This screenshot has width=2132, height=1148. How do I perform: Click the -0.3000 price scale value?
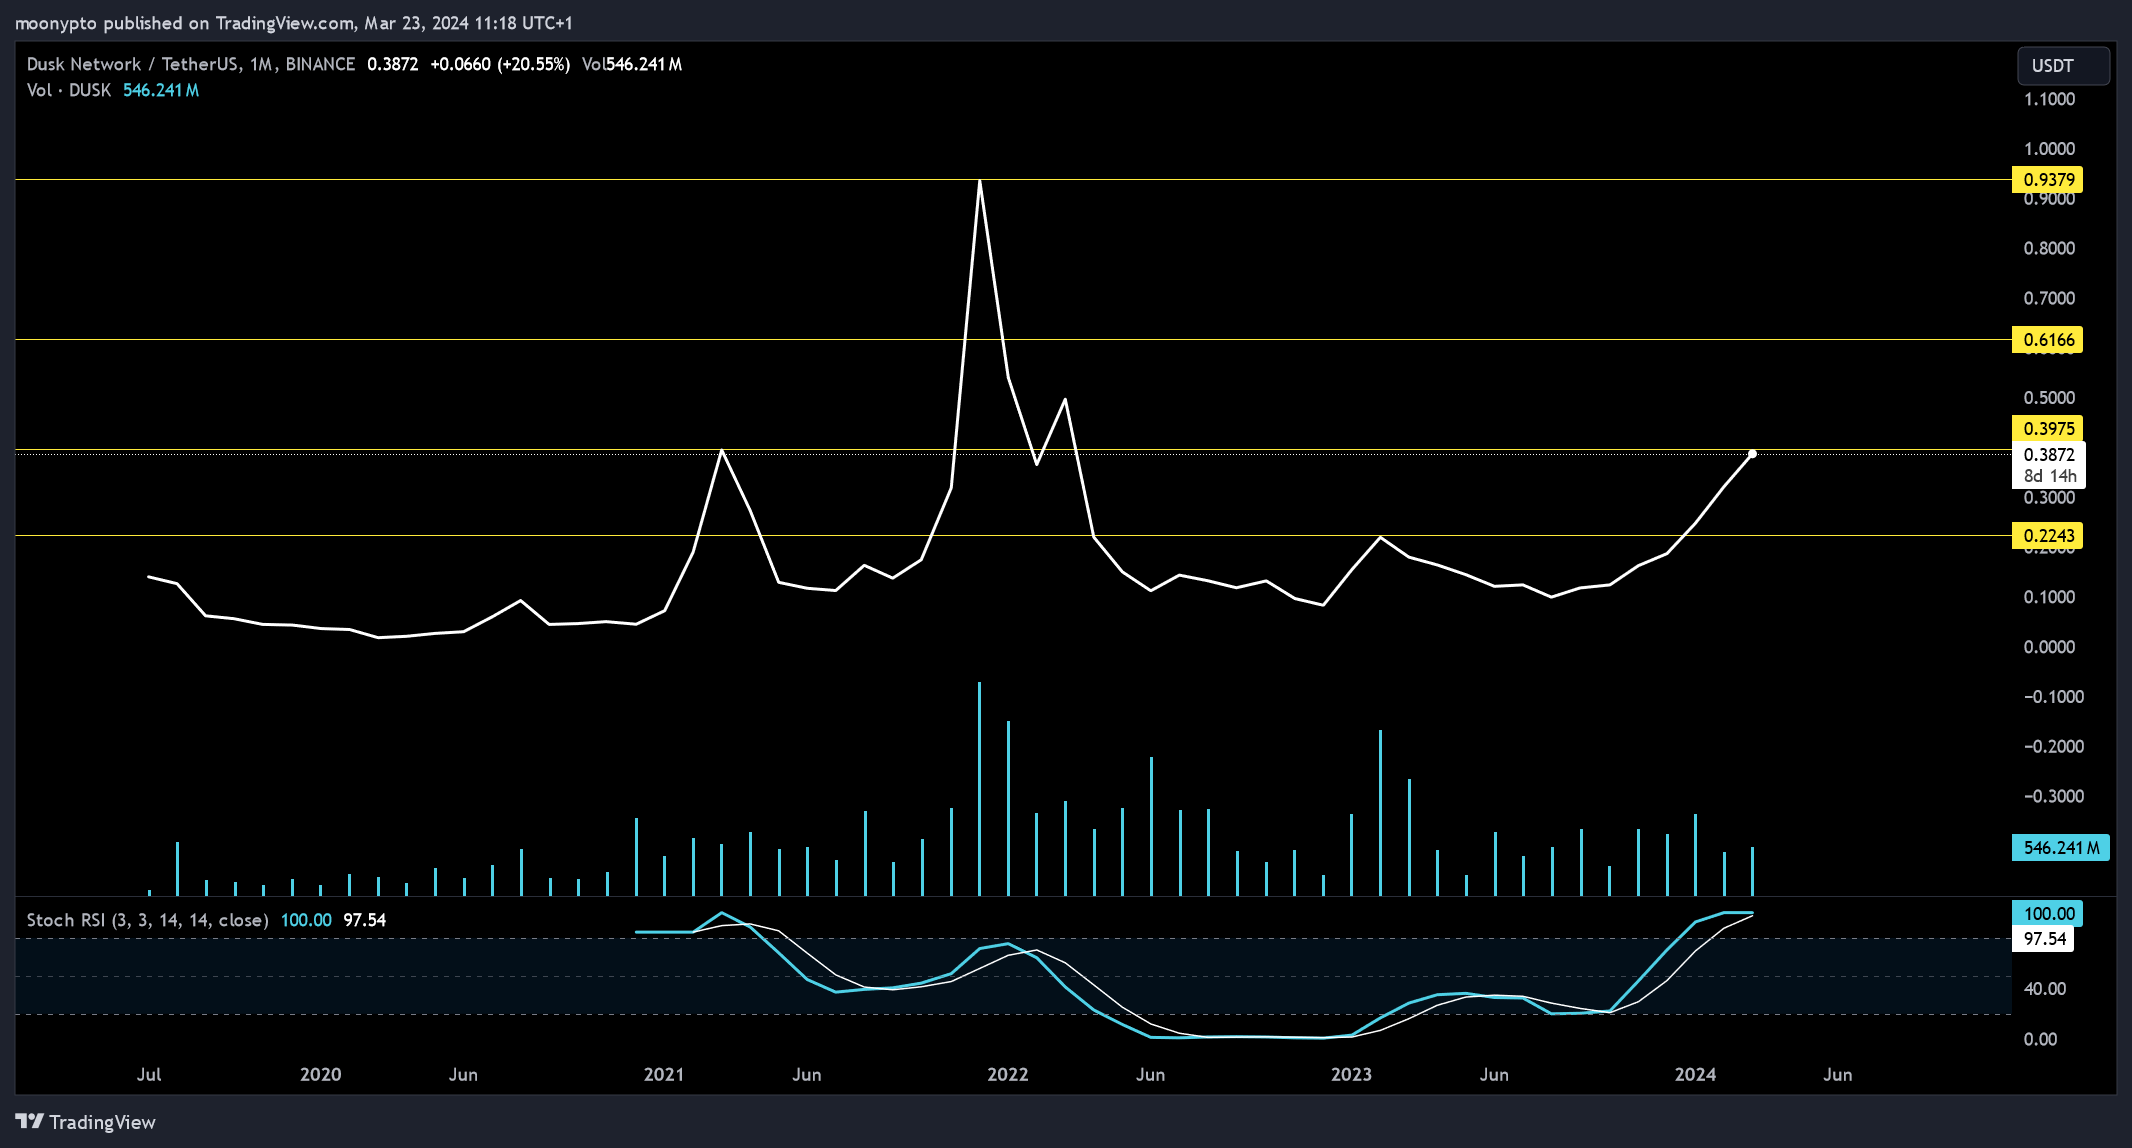pos(2053,796)
